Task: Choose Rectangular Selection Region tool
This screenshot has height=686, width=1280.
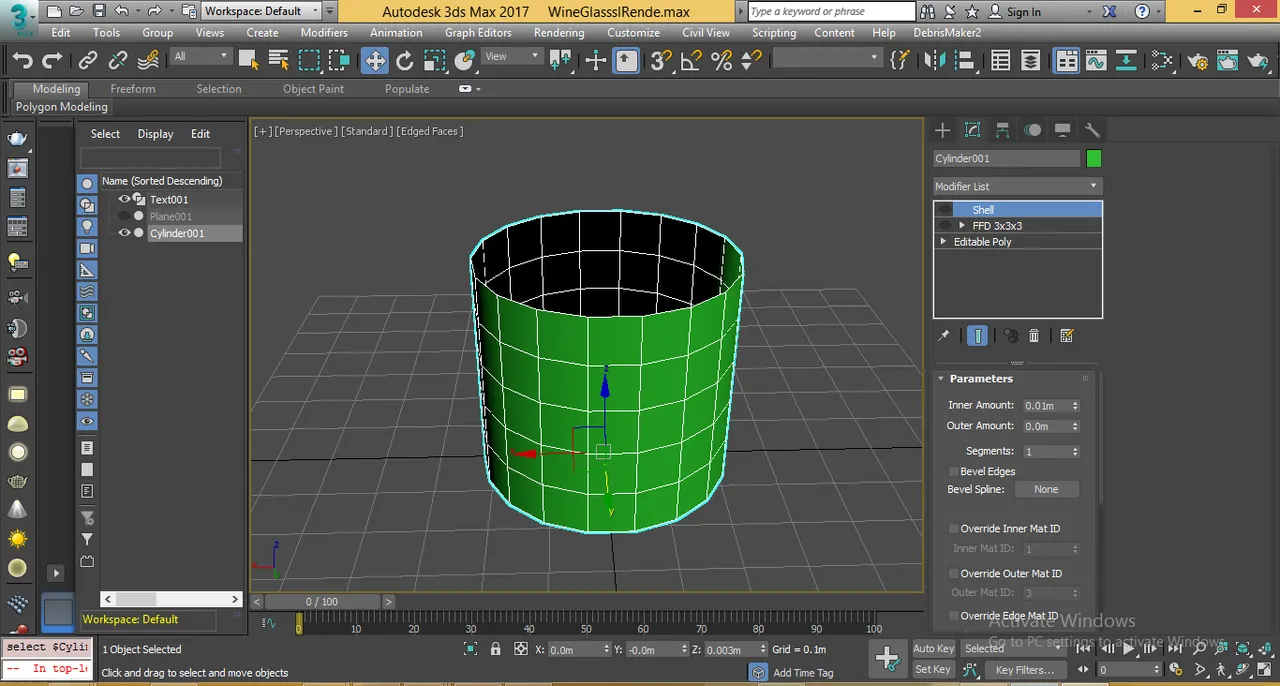Action: coord(309,61)
